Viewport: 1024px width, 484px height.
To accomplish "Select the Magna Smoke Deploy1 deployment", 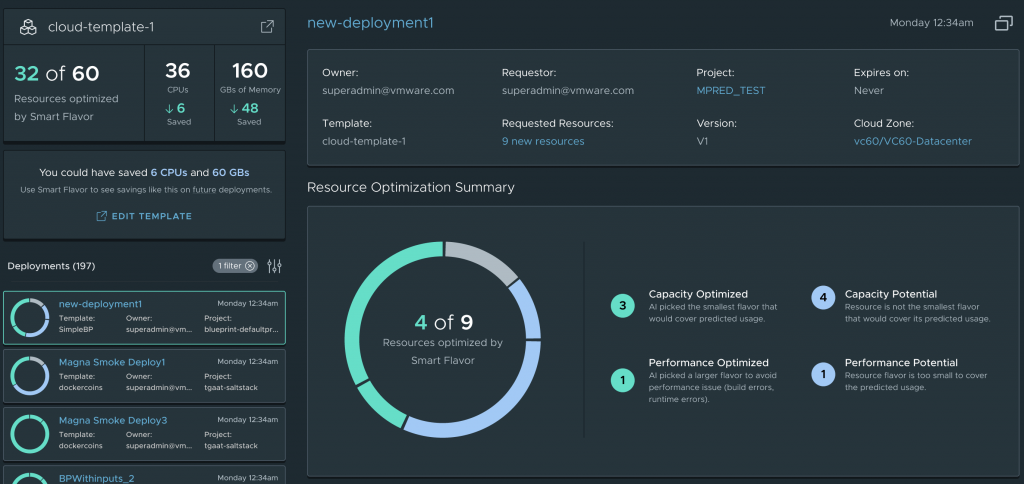I will tap(144, 375).
